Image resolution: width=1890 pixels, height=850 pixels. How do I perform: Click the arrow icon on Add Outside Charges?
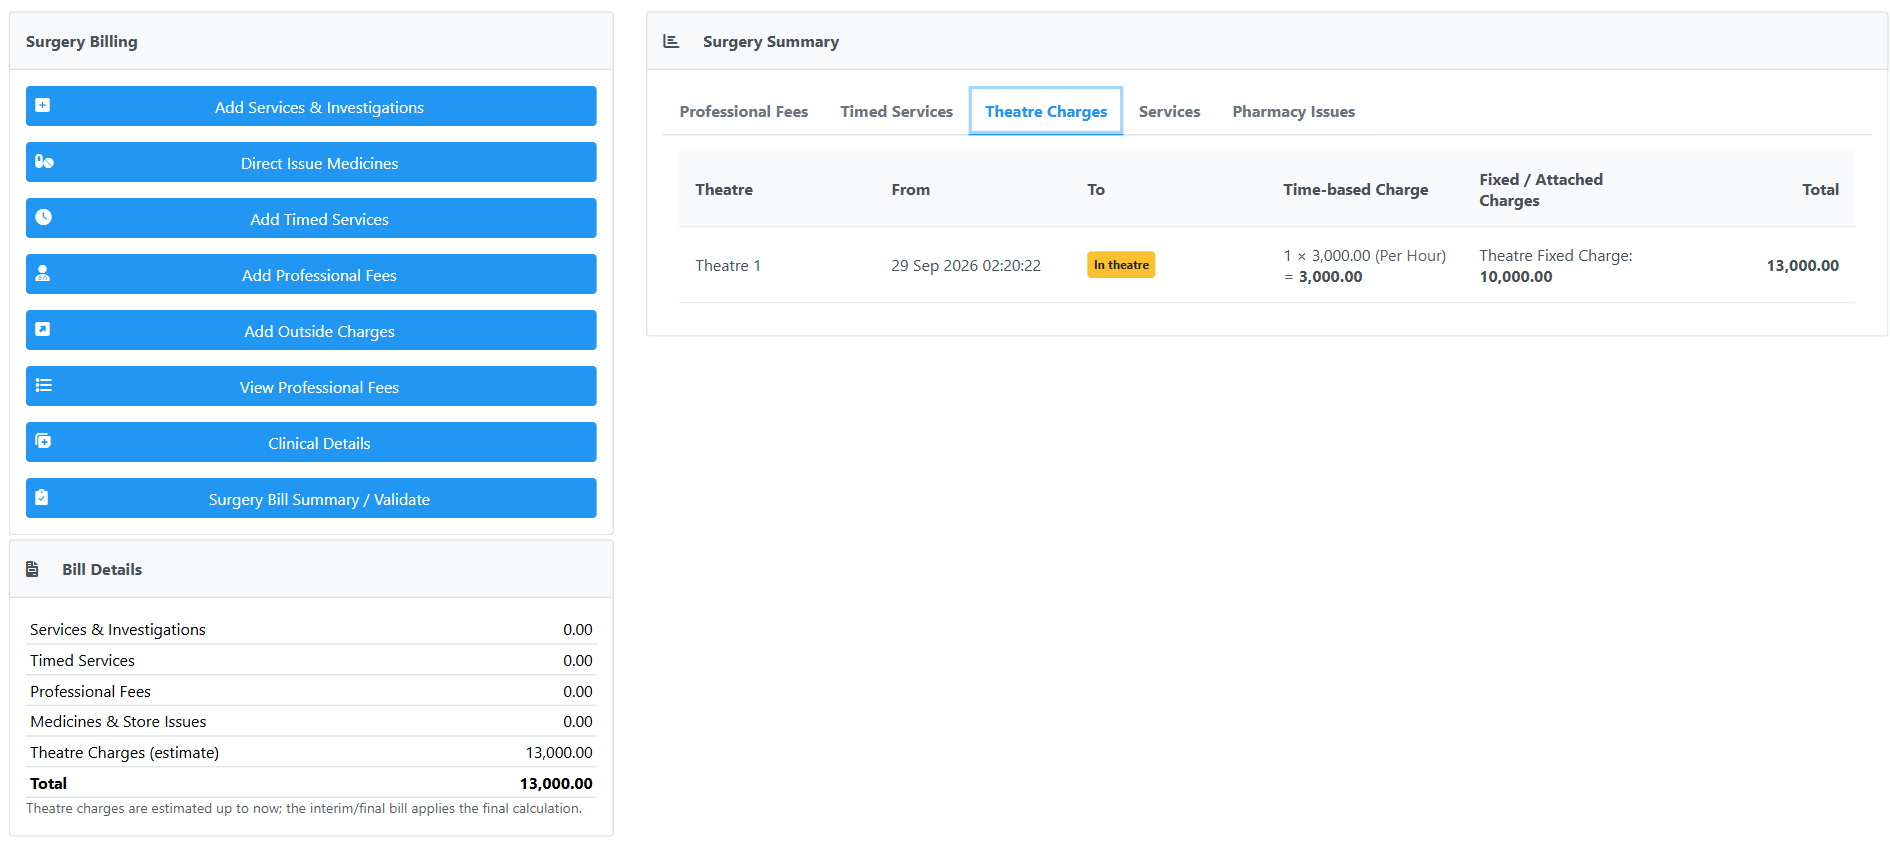[43, 329]
